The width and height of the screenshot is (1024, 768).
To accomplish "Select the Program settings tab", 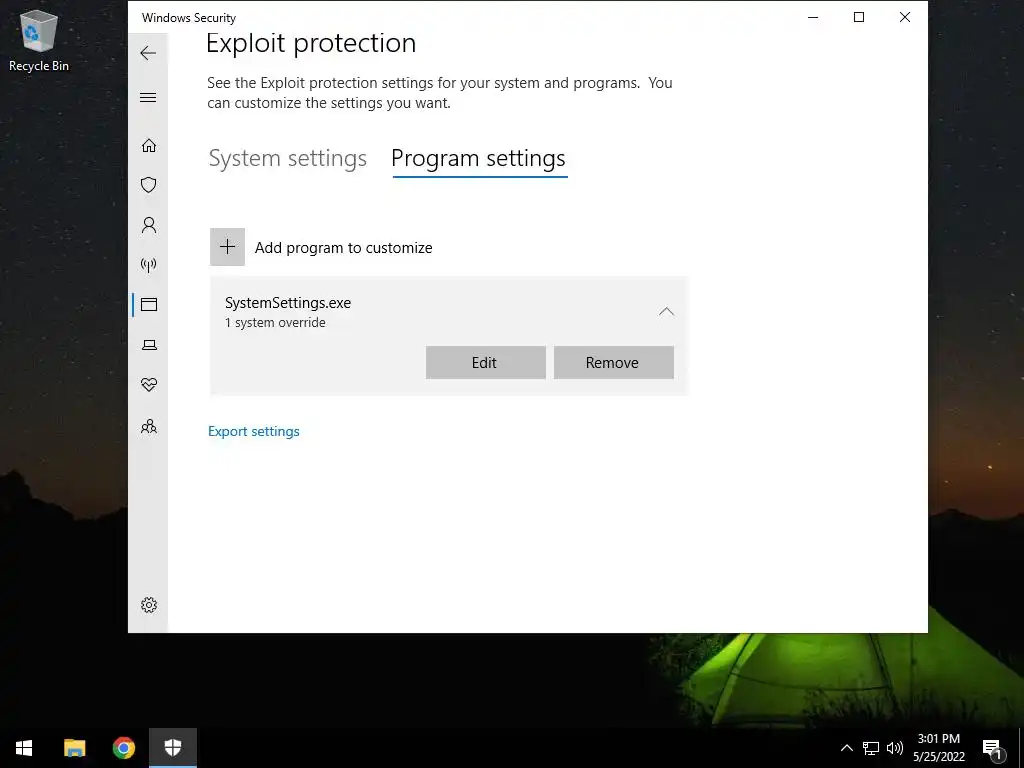I will click(x=478, y=159).
